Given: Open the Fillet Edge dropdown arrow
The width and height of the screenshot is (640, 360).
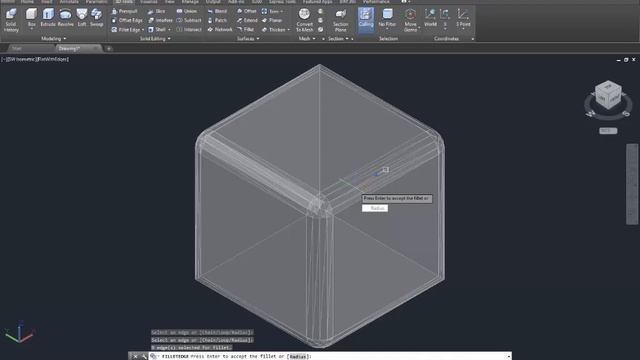Looking at the screenshot, I should [143, 30].
